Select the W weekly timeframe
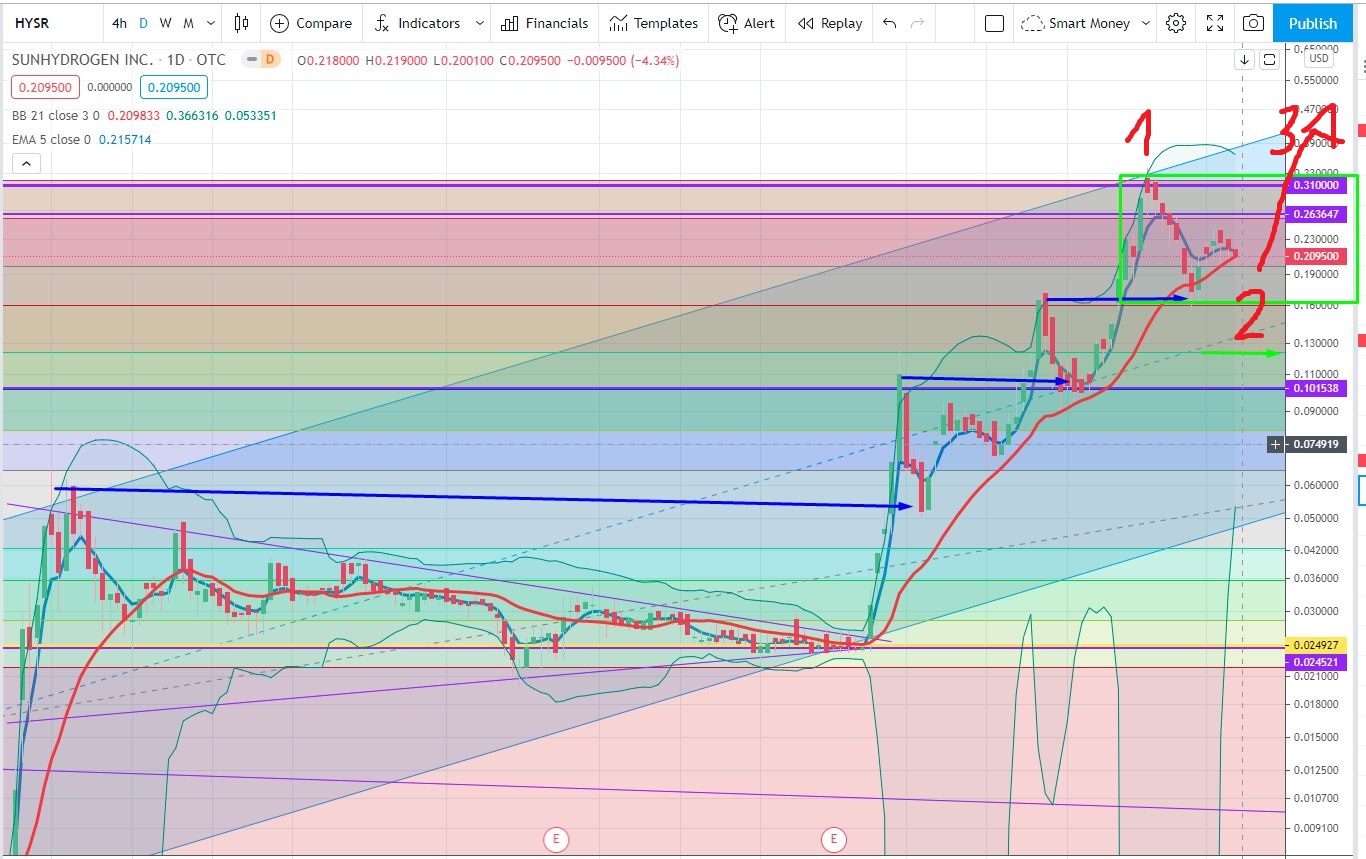The height and width of the screenshot is (859, 1366). click(x=165, y=23)
